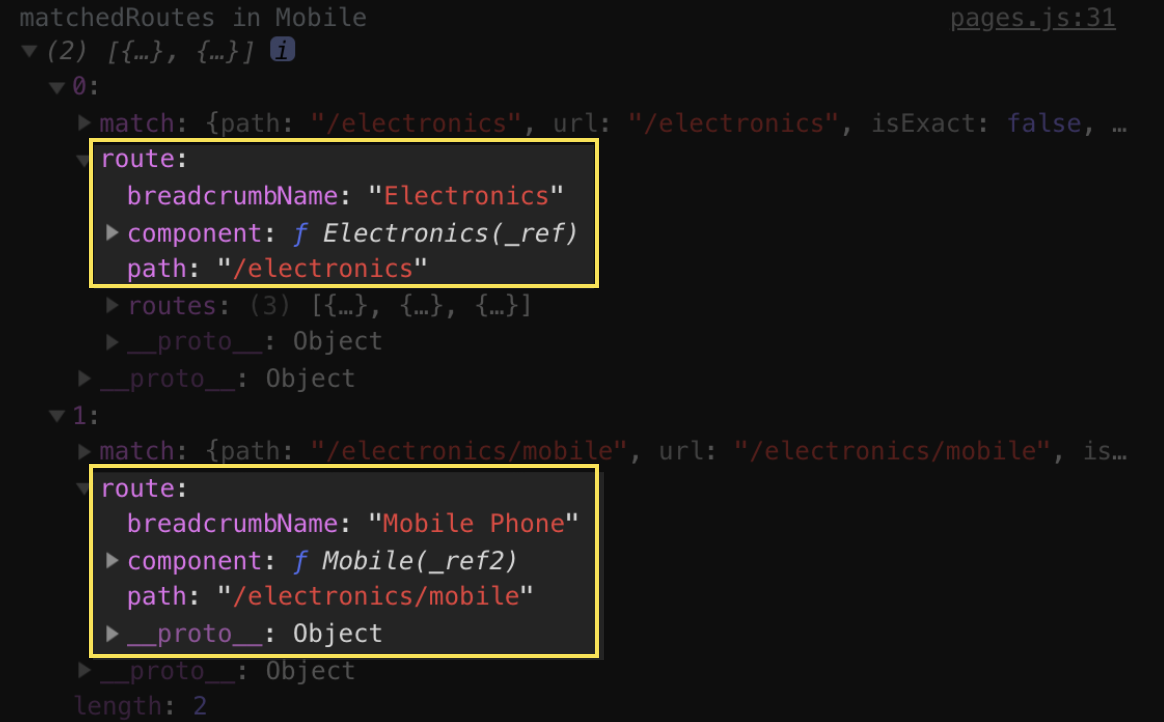Expand the Electronics(_ref) component function
This screenshot has width=1164, height=722.
112,232
